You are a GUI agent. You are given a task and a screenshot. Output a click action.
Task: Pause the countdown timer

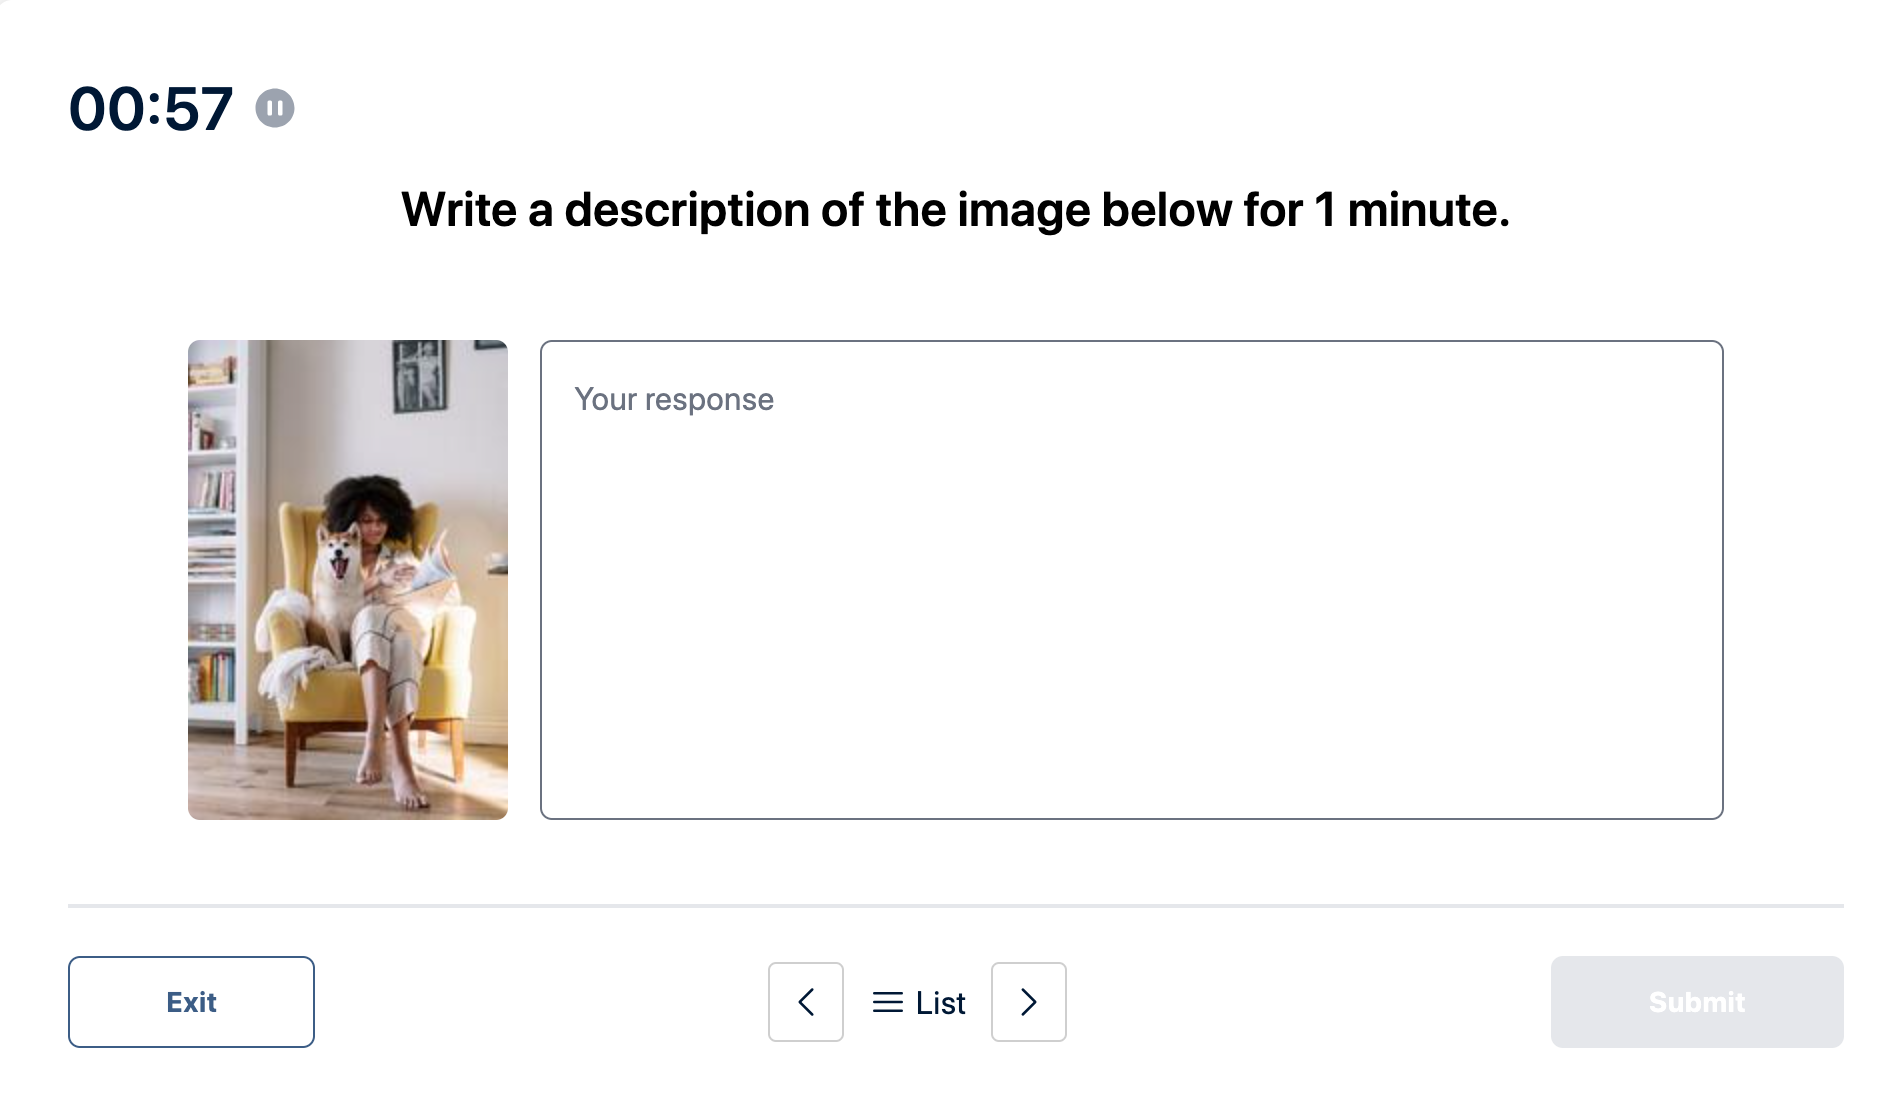275,108
